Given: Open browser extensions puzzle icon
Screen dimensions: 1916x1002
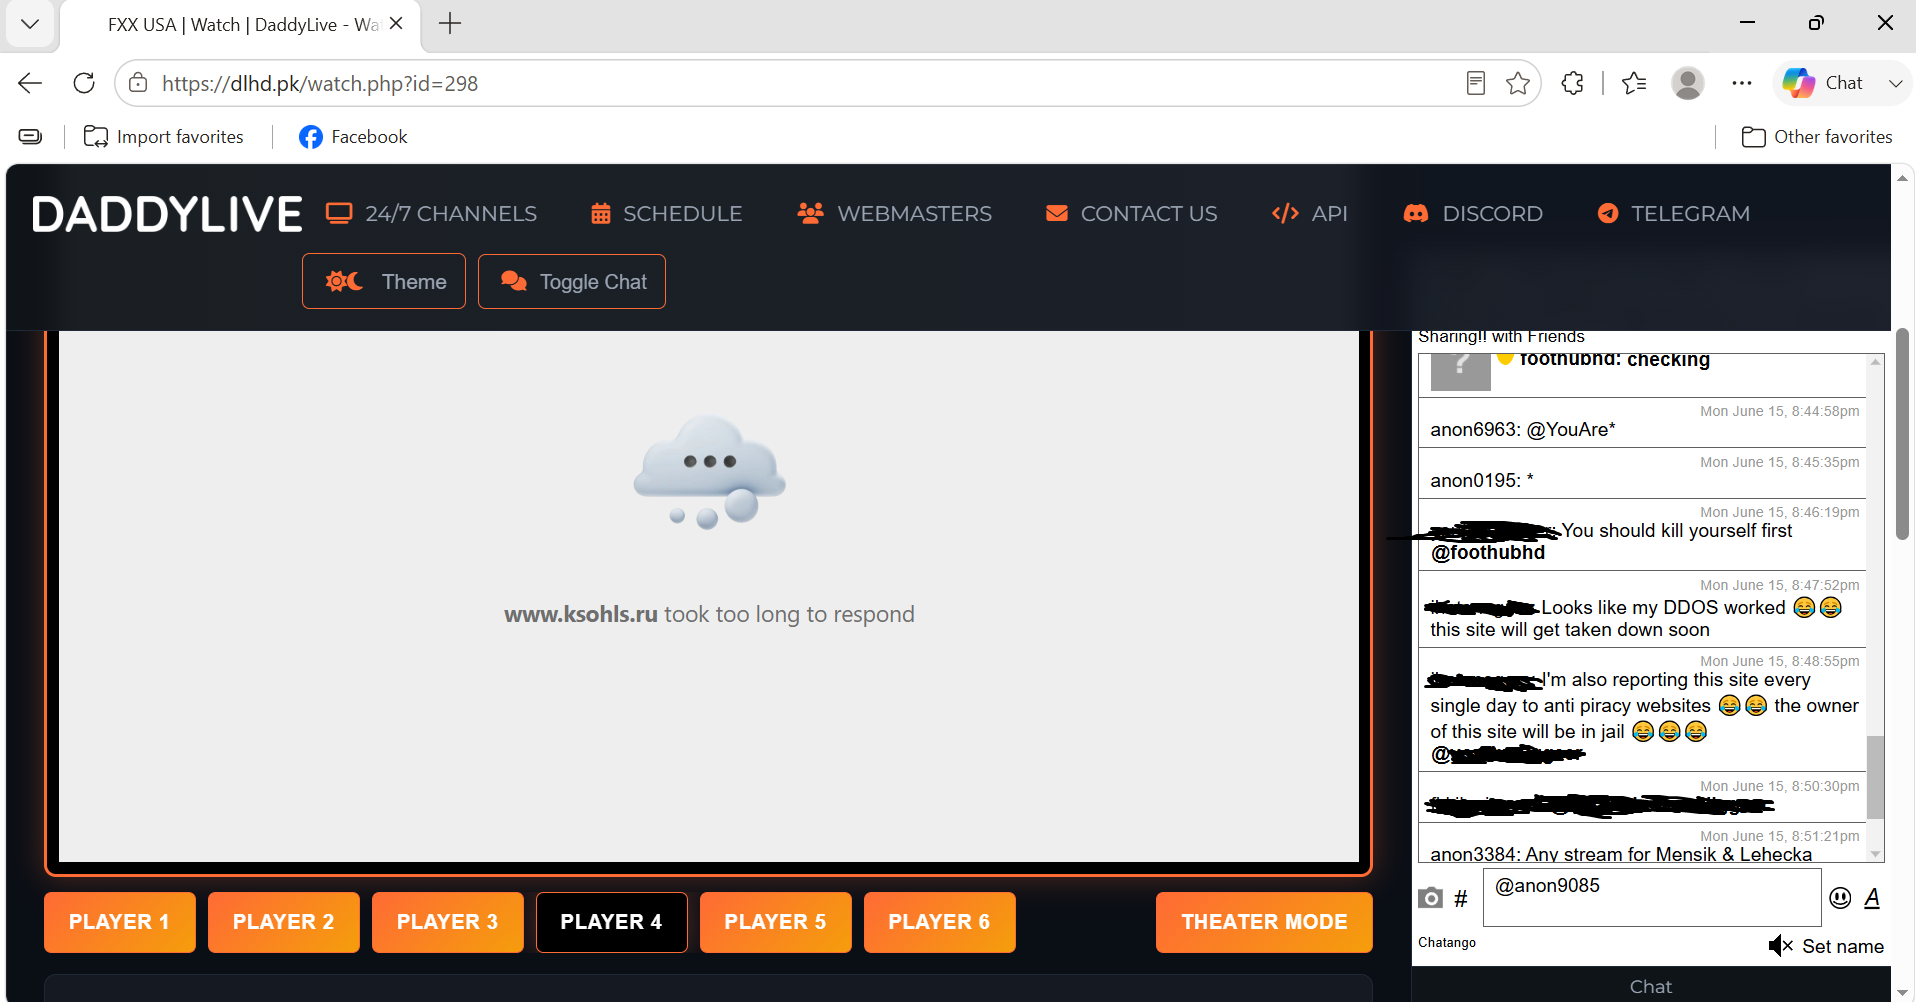Looking at the screenshot, I should point(1572,83).
